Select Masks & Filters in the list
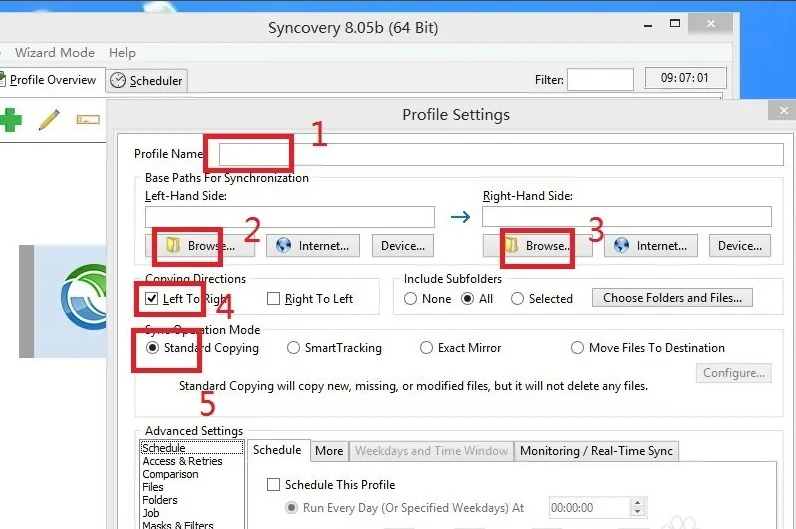The width and height of the screenshot is (796, 529). (178, 525)
